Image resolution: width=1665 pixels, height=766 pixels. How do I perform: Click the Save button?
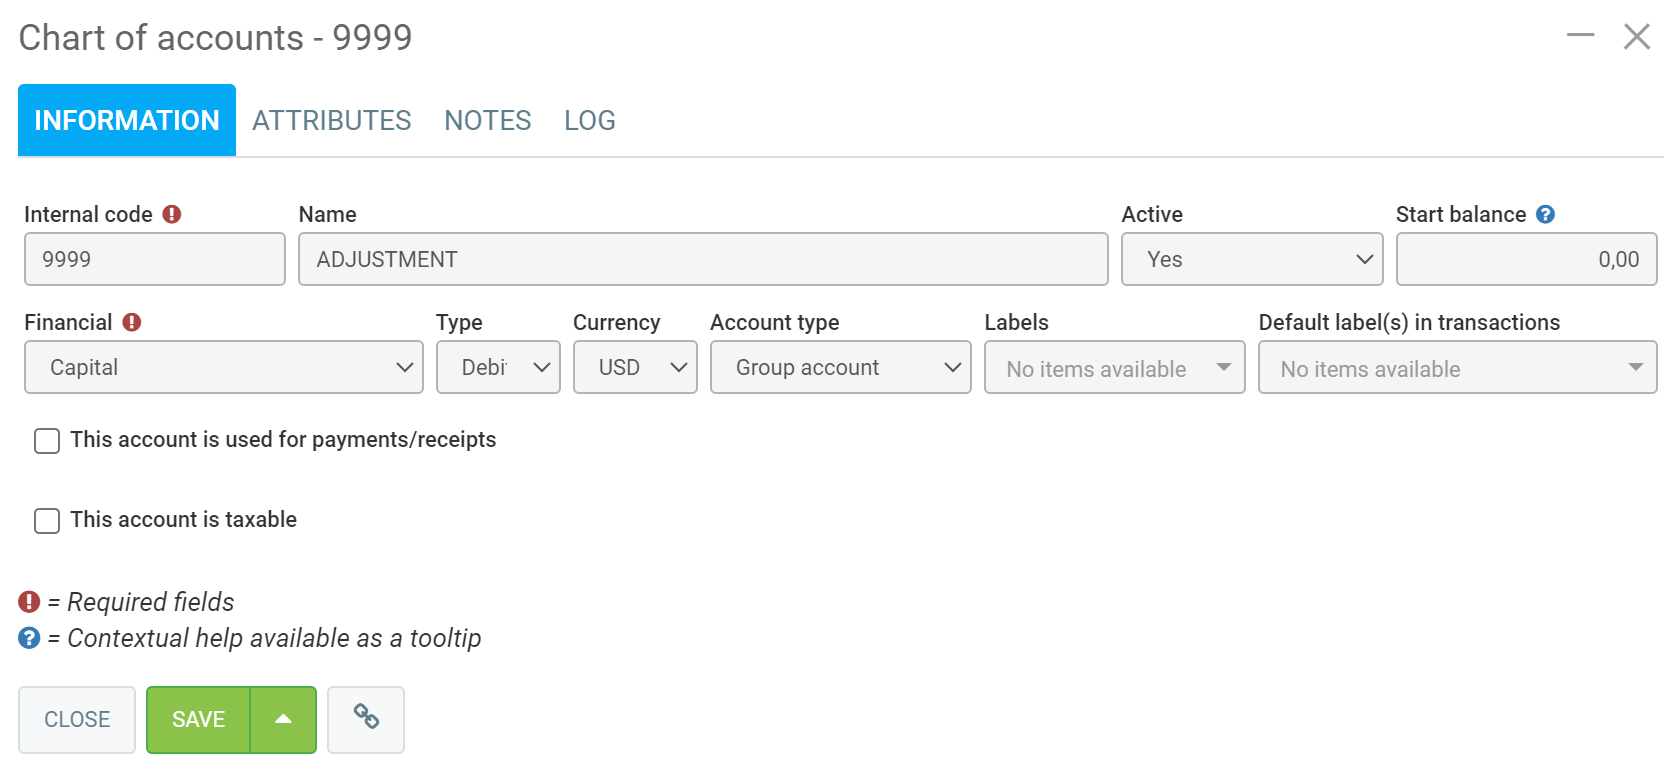pyautogui.click(x=198, y=719)
